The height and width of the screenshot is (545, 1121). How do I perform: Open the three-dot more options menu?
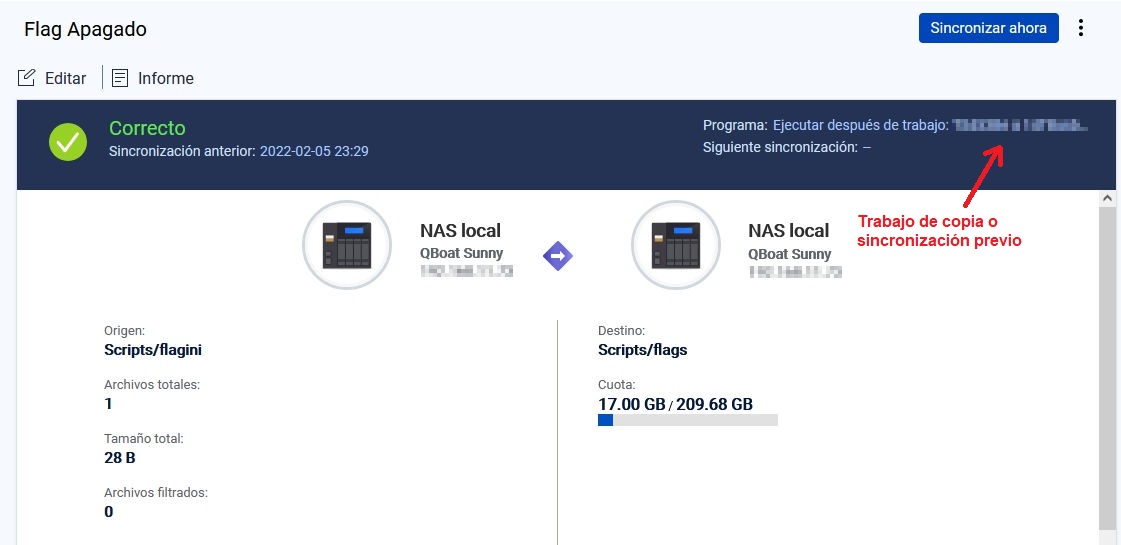click(1080, 28)
